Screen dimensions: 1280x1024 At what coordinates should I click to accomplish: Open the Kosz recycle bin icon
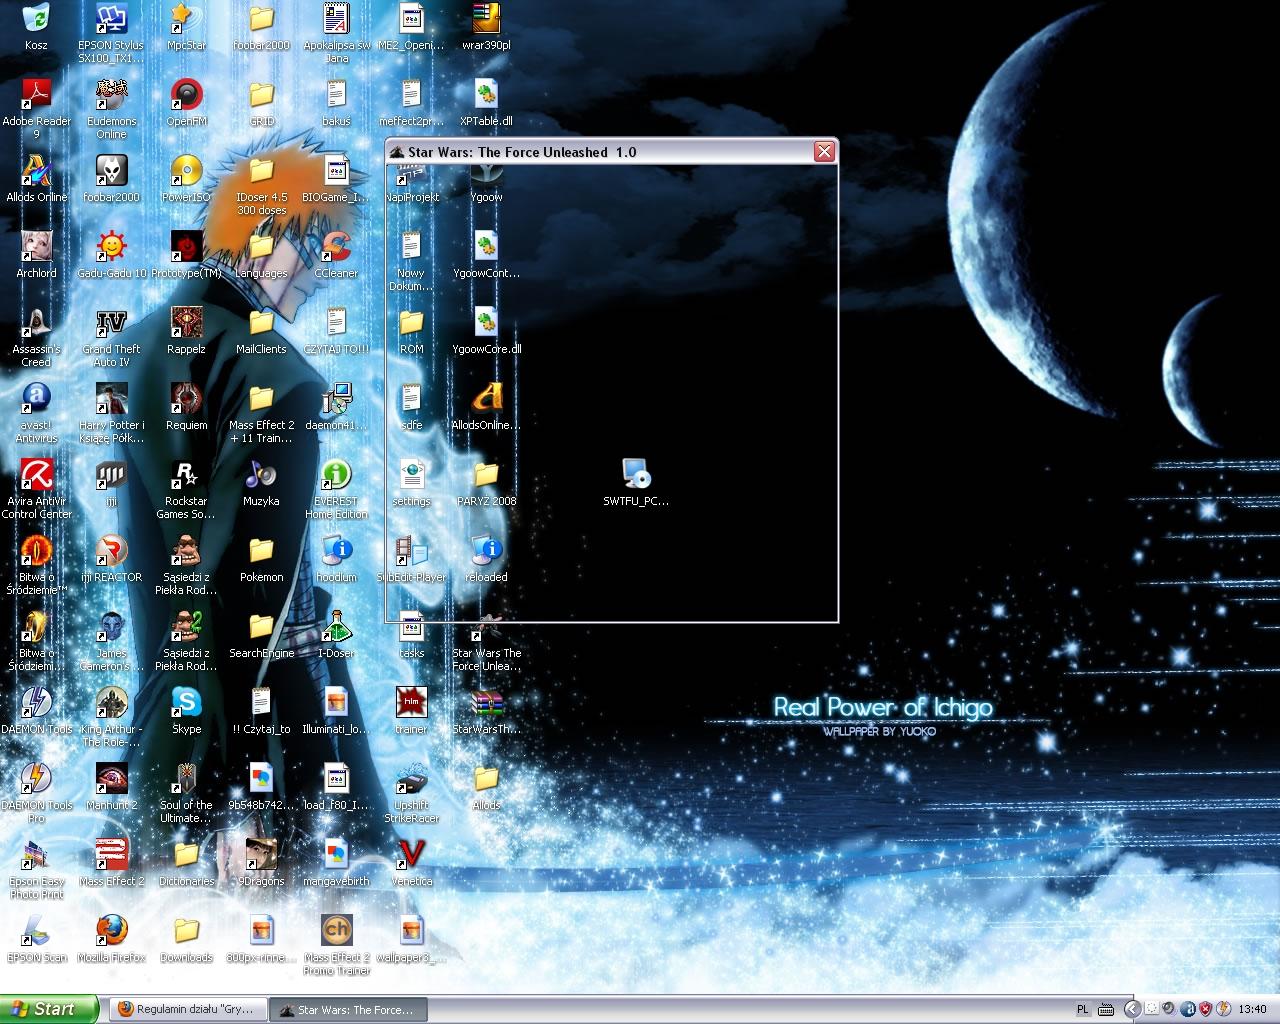click(x=36, y=27)
